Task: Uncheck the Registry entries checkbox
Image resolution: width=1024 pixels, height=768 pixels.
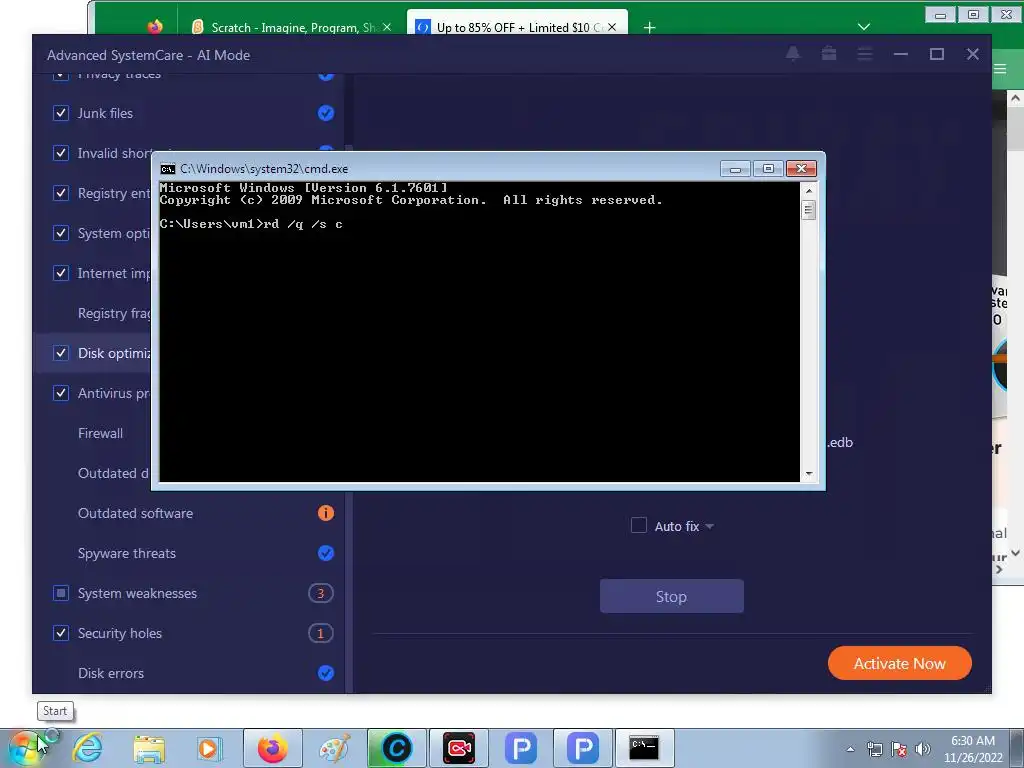Action: click(61, 193)
